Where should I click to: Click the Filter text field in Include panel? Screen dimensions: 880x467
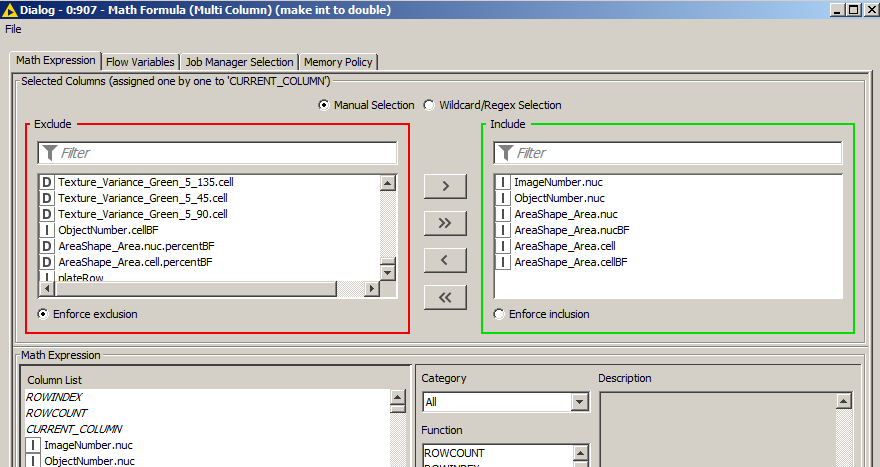pyautogui.click(x=676, y=153)
